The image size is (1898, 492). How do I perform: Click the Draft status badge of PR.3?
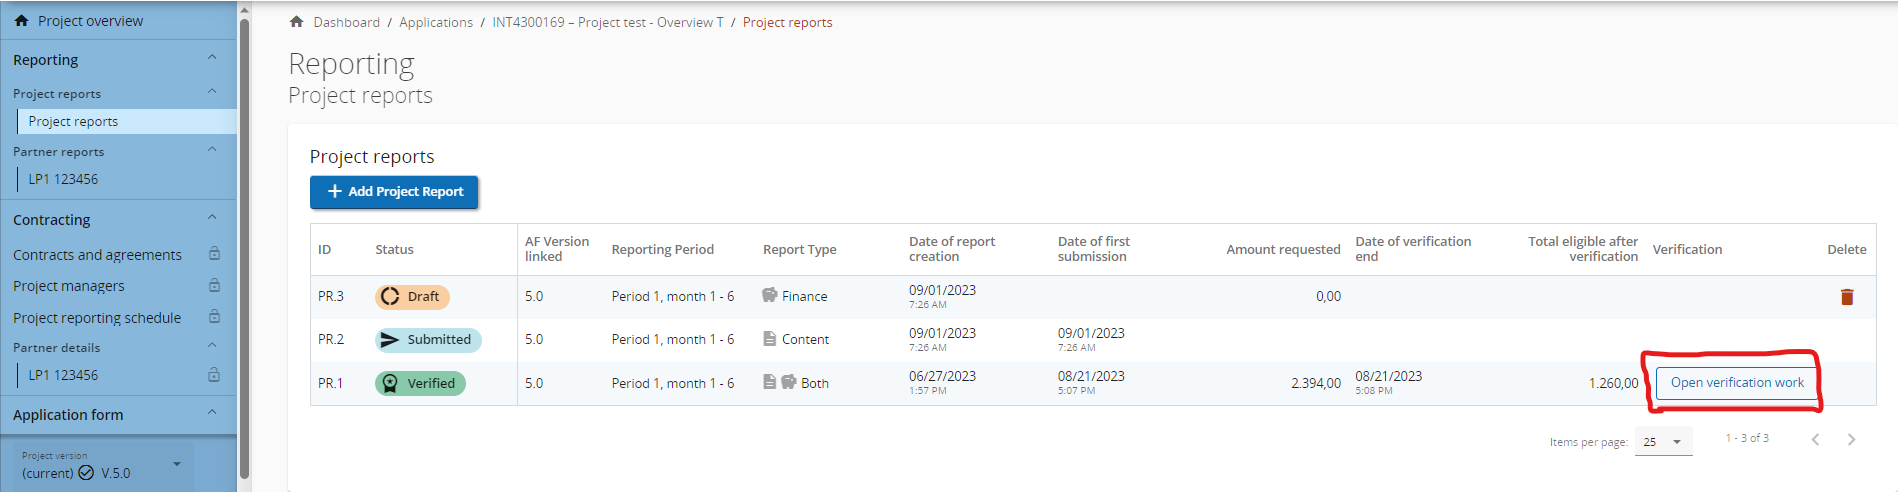click(412, 297)
